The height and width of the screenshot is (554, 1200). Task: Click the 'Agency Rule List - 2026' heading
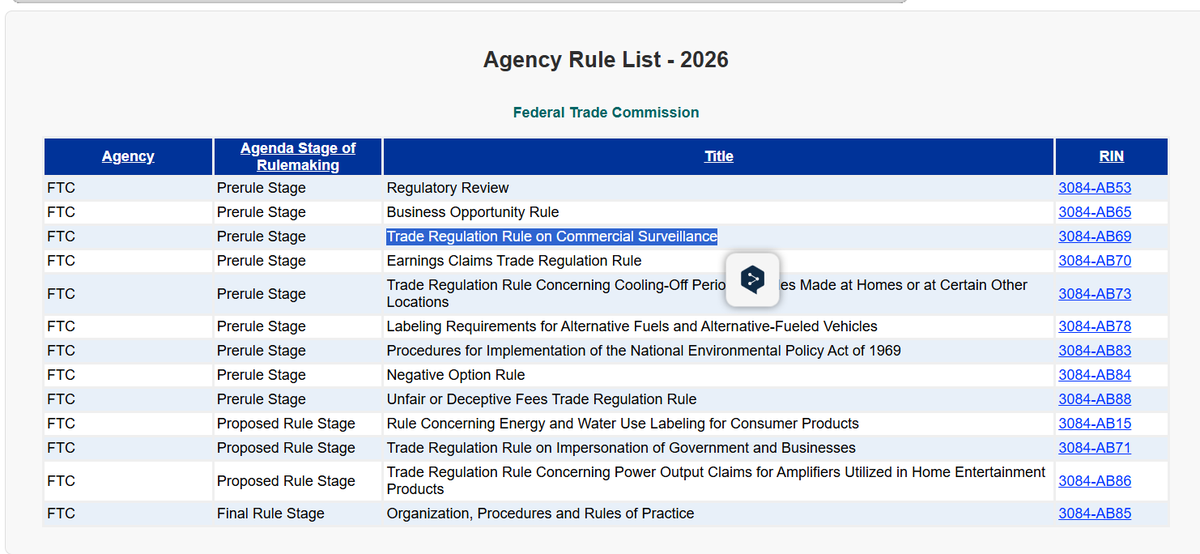[x=606, y=60]
